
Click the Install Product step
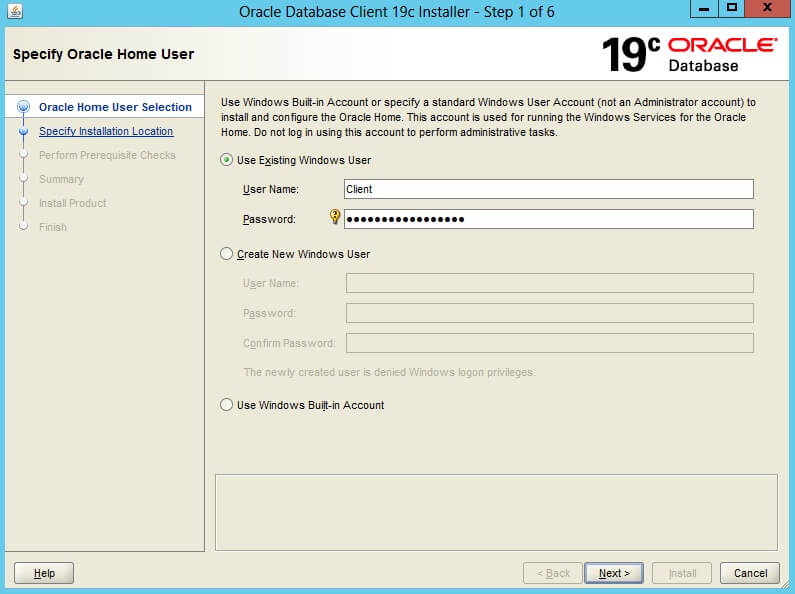(x=73, y=203)
